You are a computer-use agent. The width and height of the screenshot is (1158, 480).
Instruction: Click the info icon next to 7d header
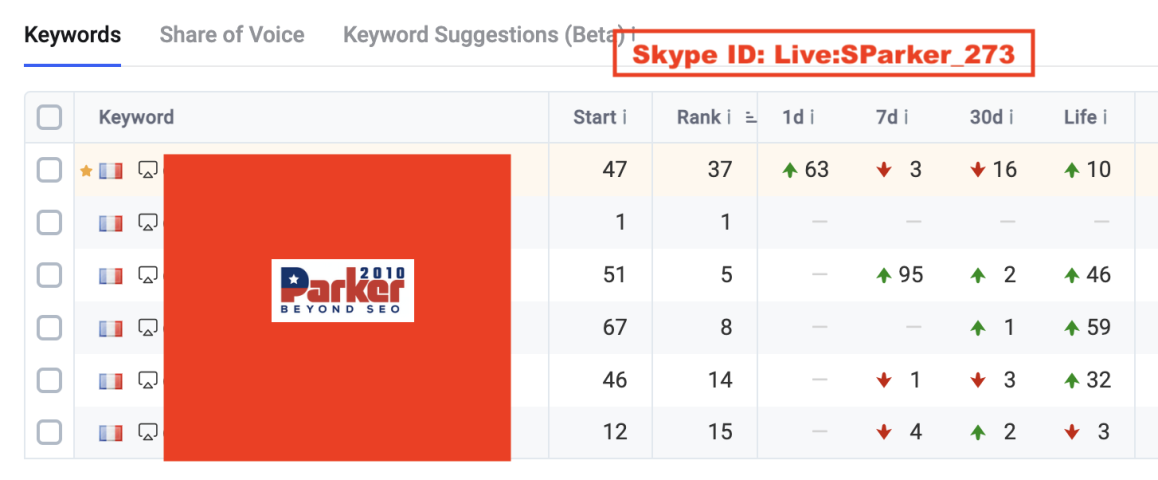tap(906, 117)
